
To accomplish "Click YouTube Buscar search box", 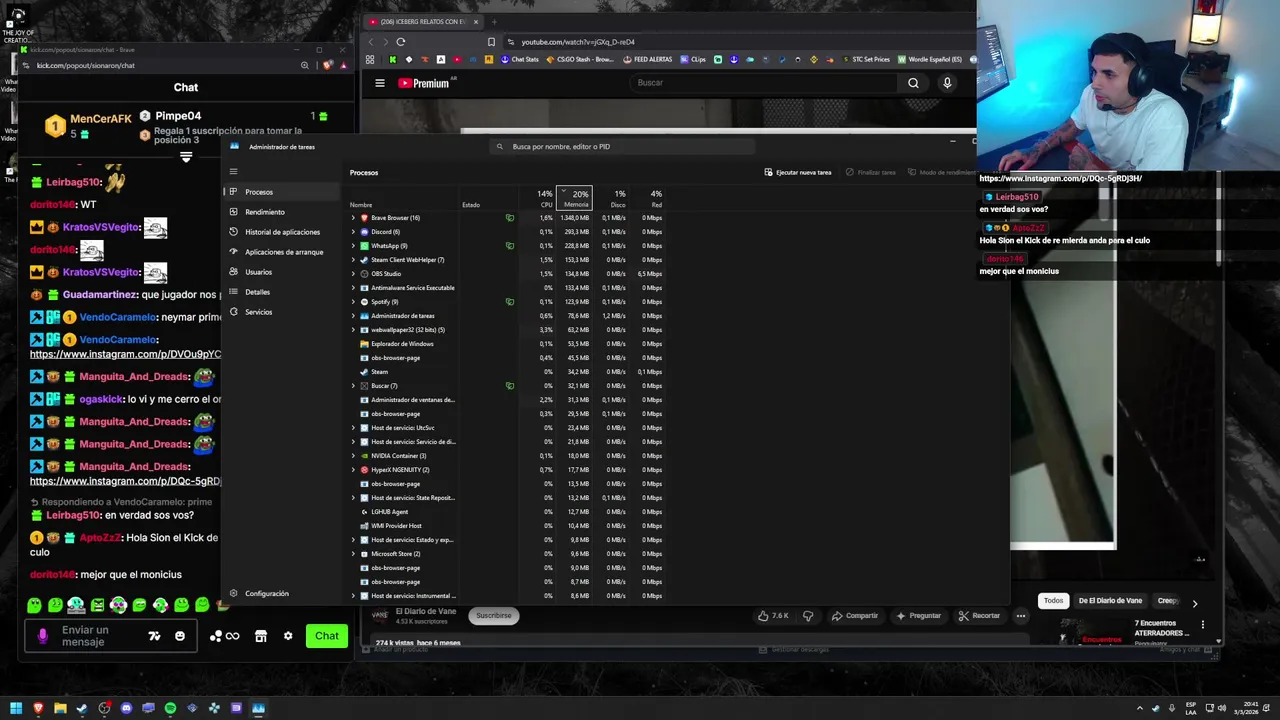I will point(765,83).
